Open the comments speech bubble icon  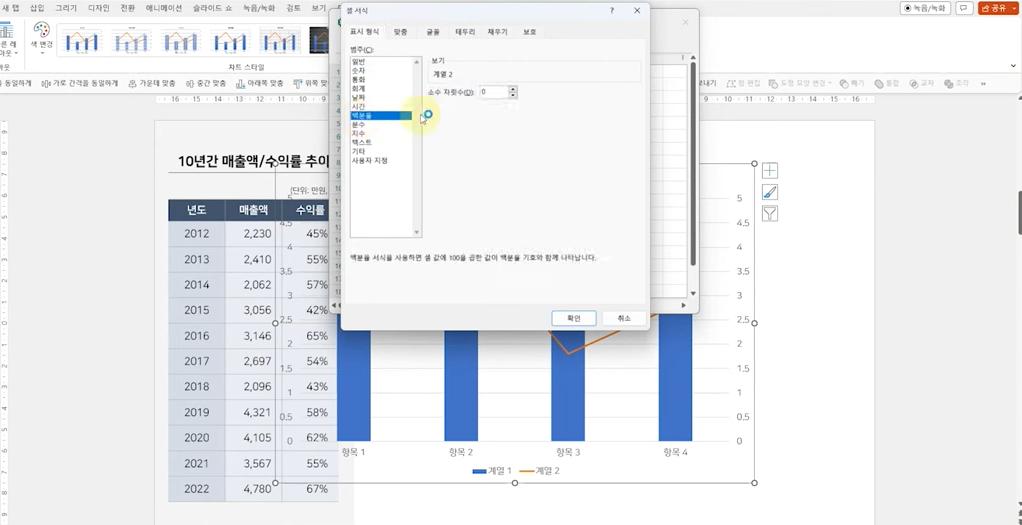963,8
